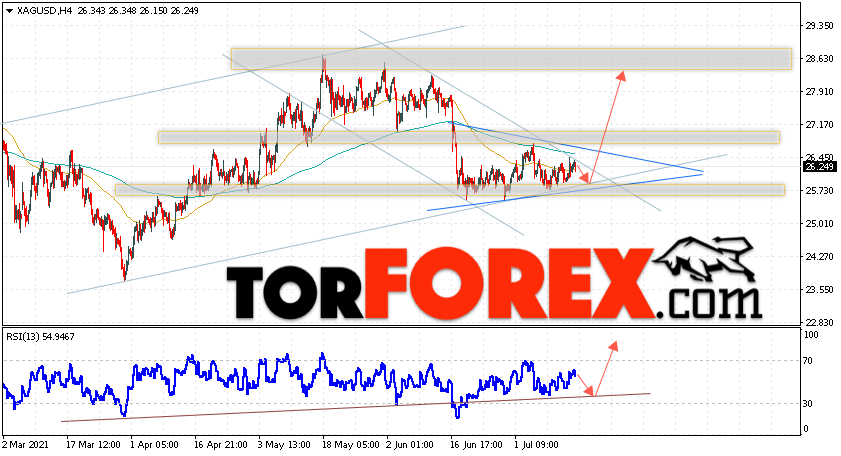This screenshot has width=841, height=456.
Task: Select the middle gray zone near 27.170
Action: pos(469,137)
